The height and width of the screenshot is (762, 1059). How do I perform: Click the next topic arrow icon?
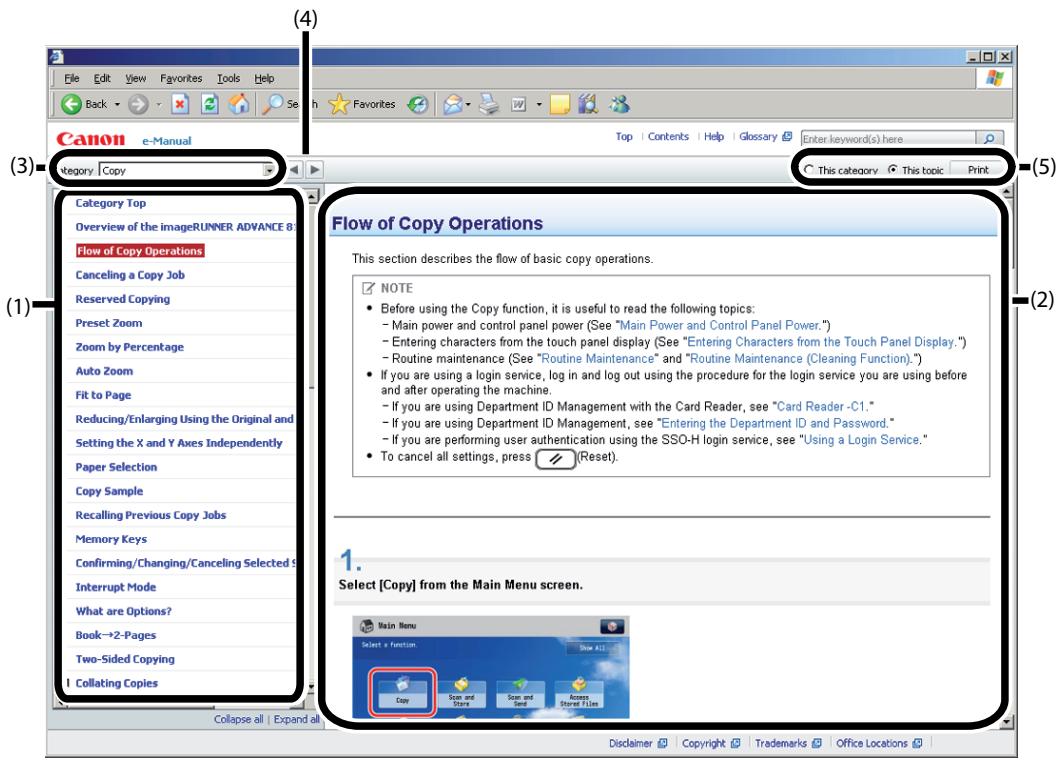click(x=312, y=170)
